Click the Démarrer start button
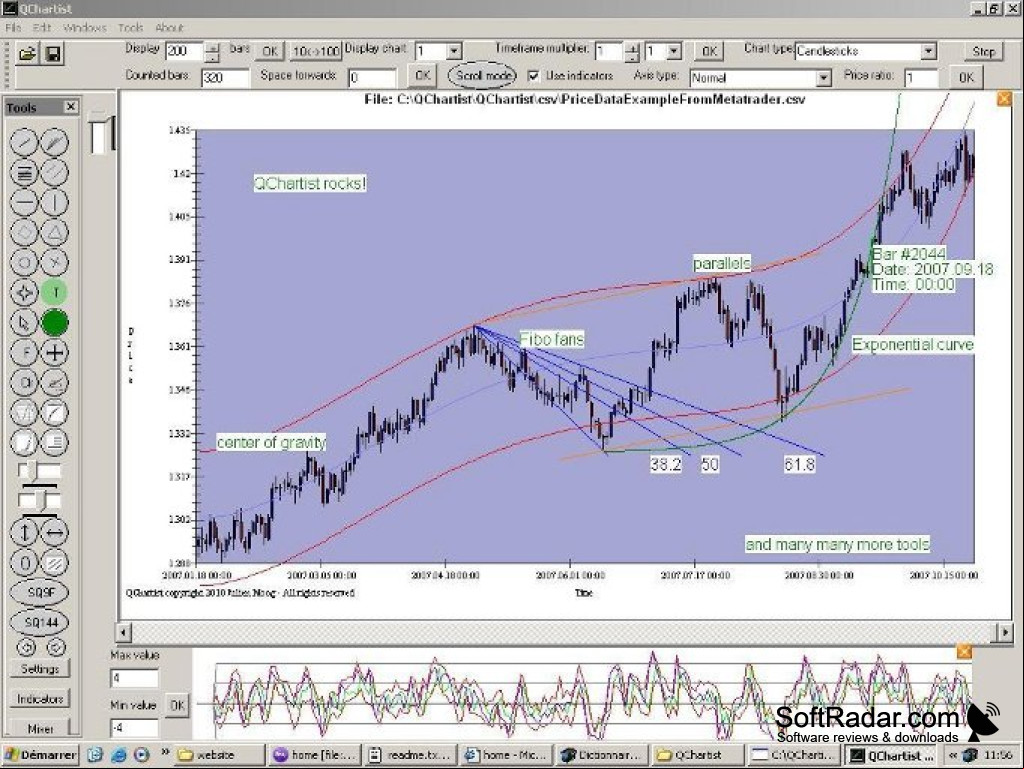This screenshot has width=1024, height=769. [40, 755]
